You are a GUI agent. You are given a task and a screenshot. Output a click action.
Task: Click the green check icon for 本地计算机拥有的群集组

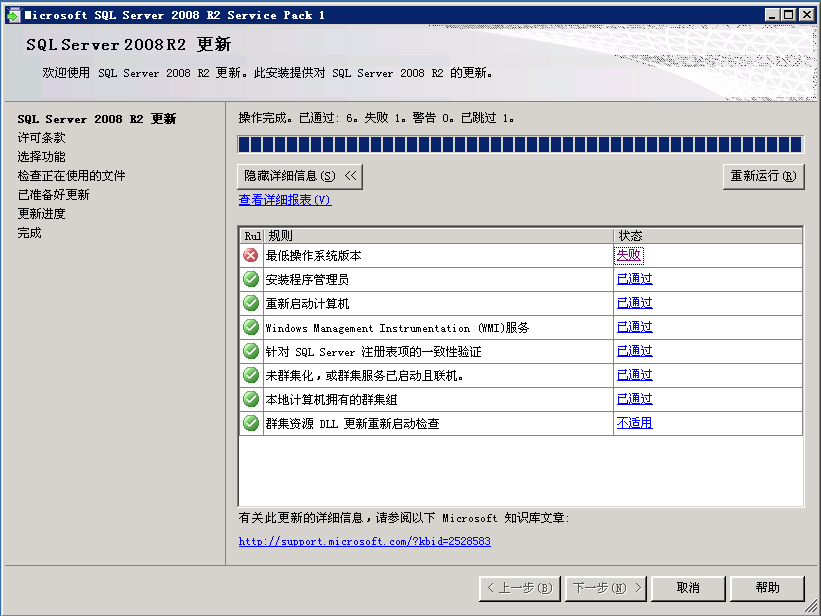251,399
